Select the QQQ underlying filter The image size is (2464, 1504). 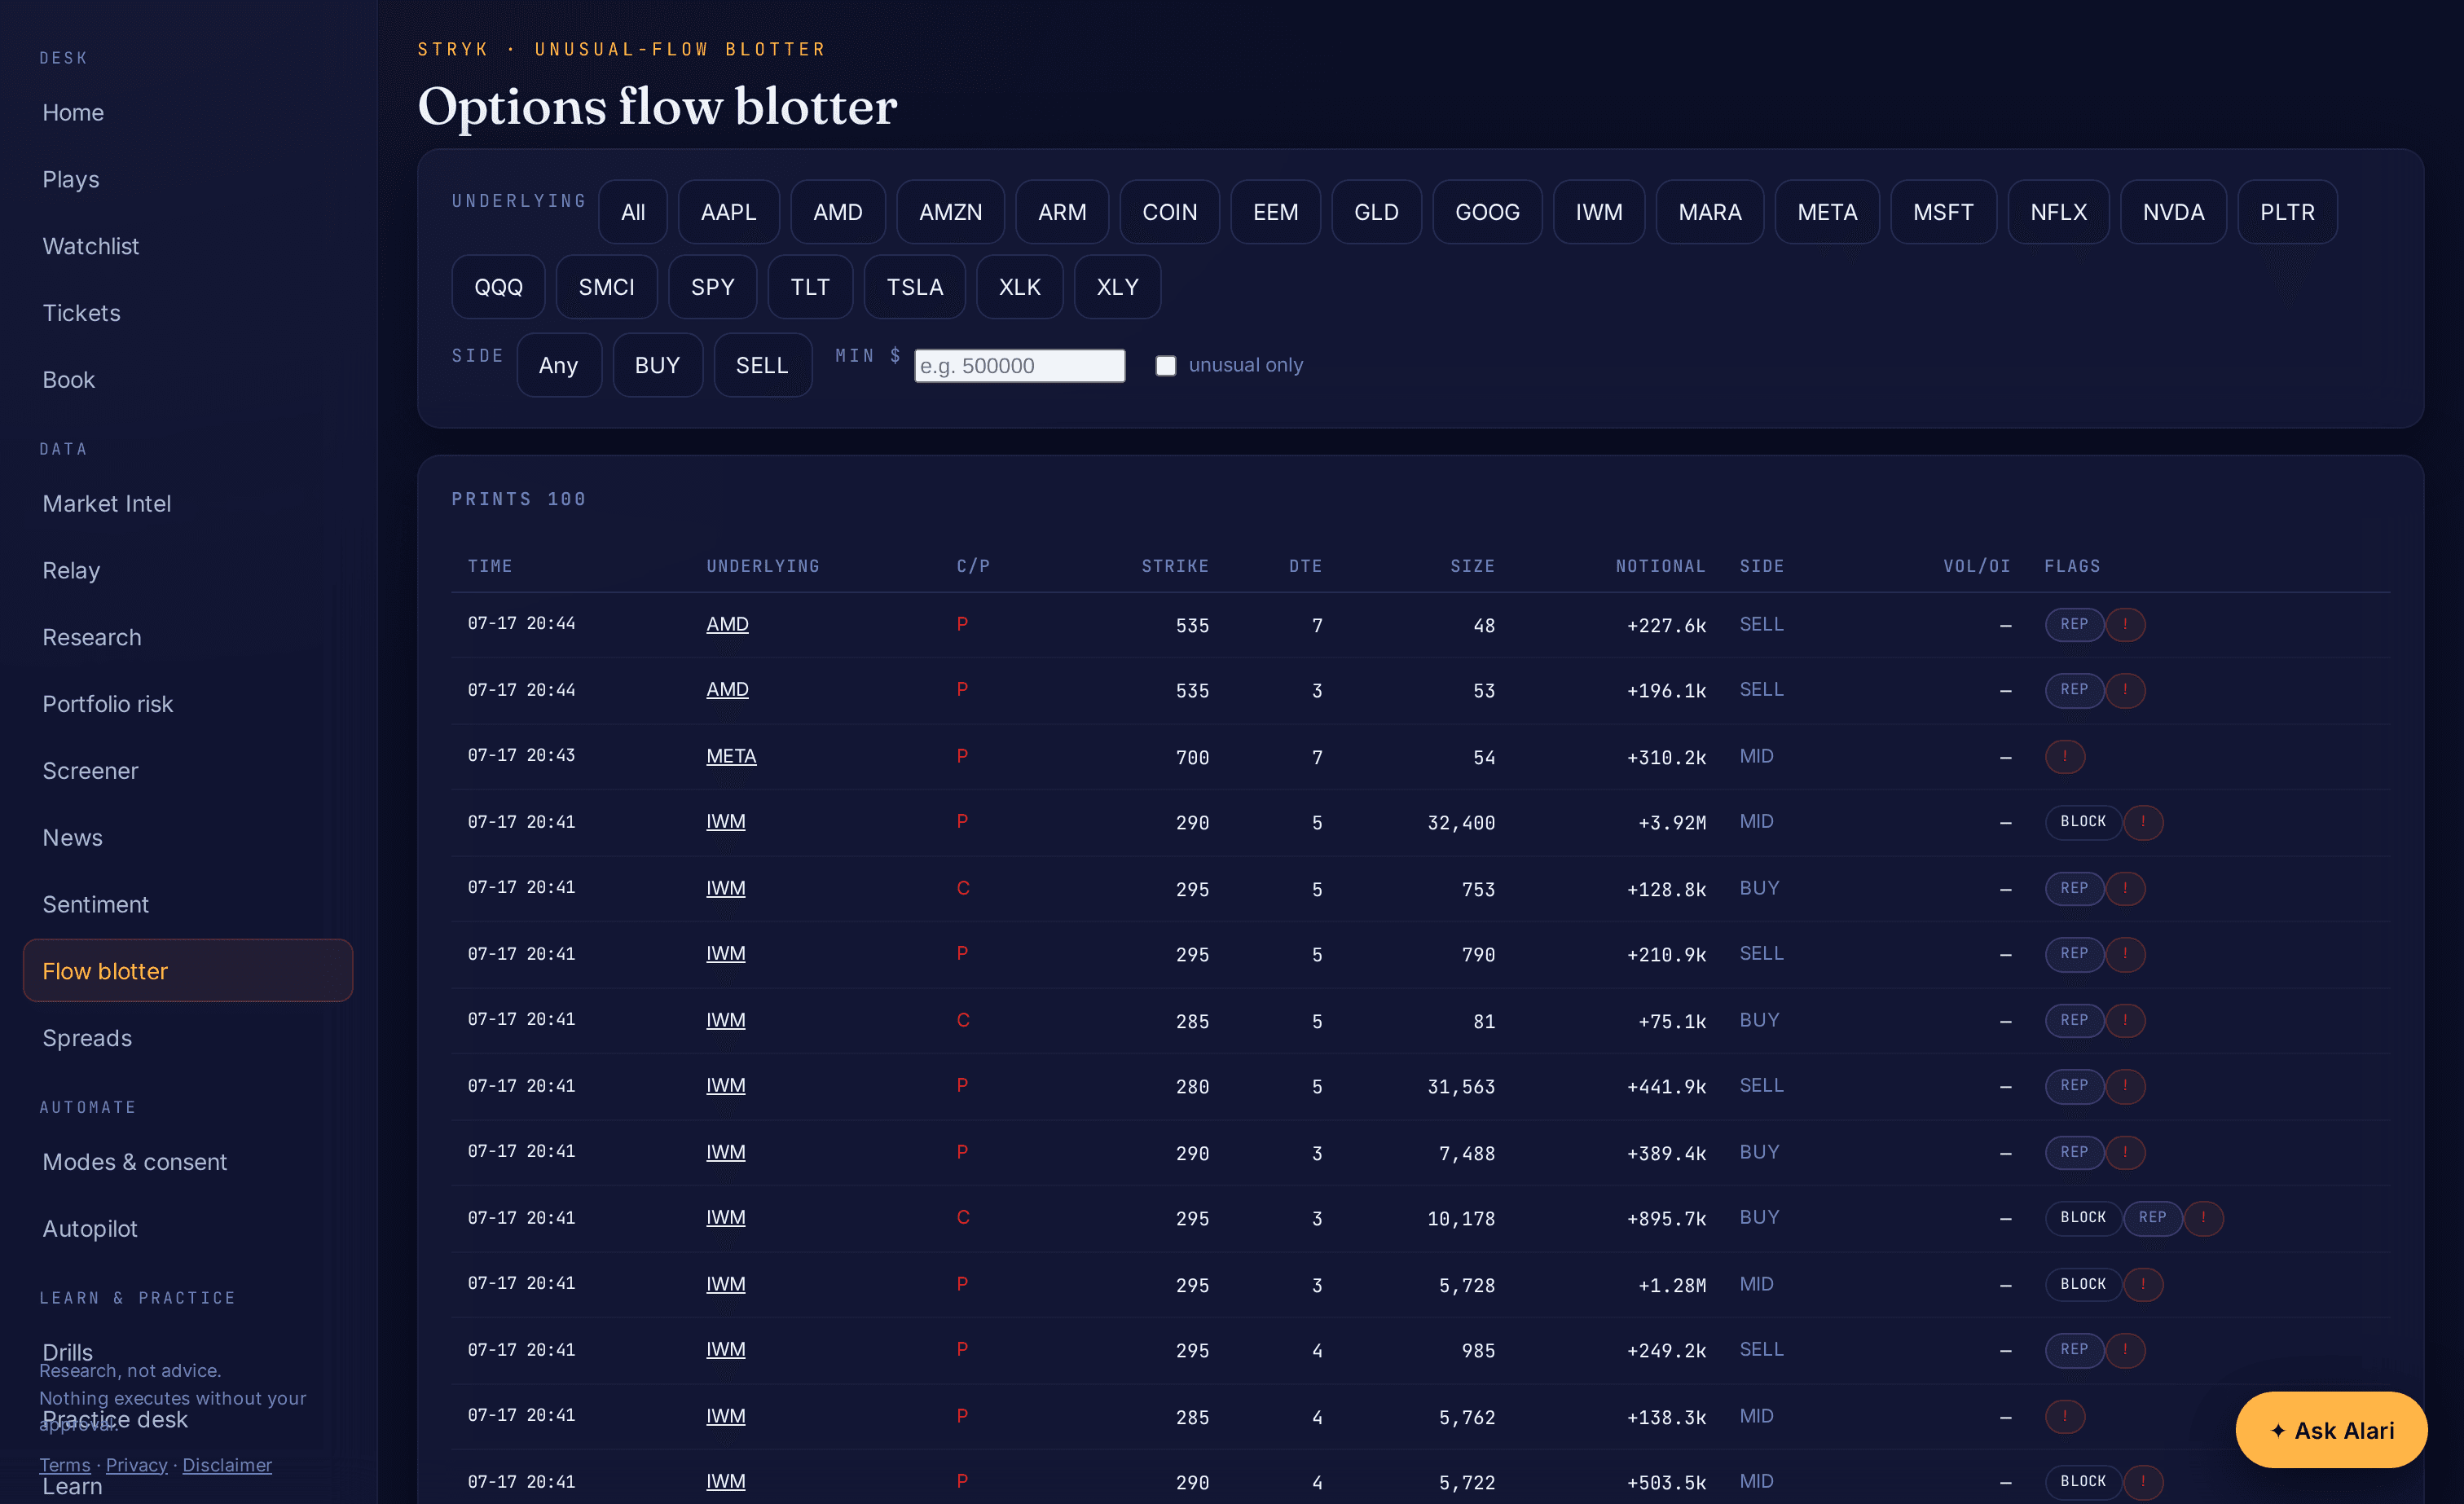coord(498,287)
